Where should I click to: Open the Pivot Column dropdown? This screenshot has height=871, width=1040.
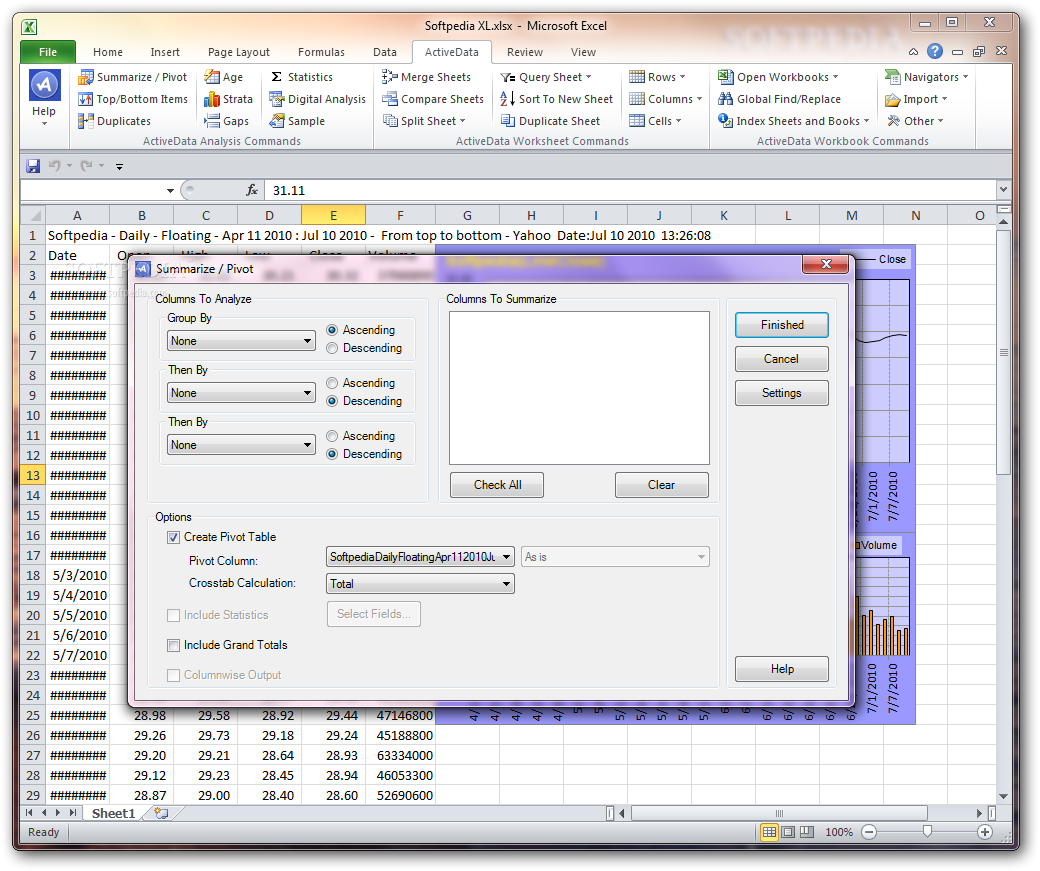(x=420, y=557)
